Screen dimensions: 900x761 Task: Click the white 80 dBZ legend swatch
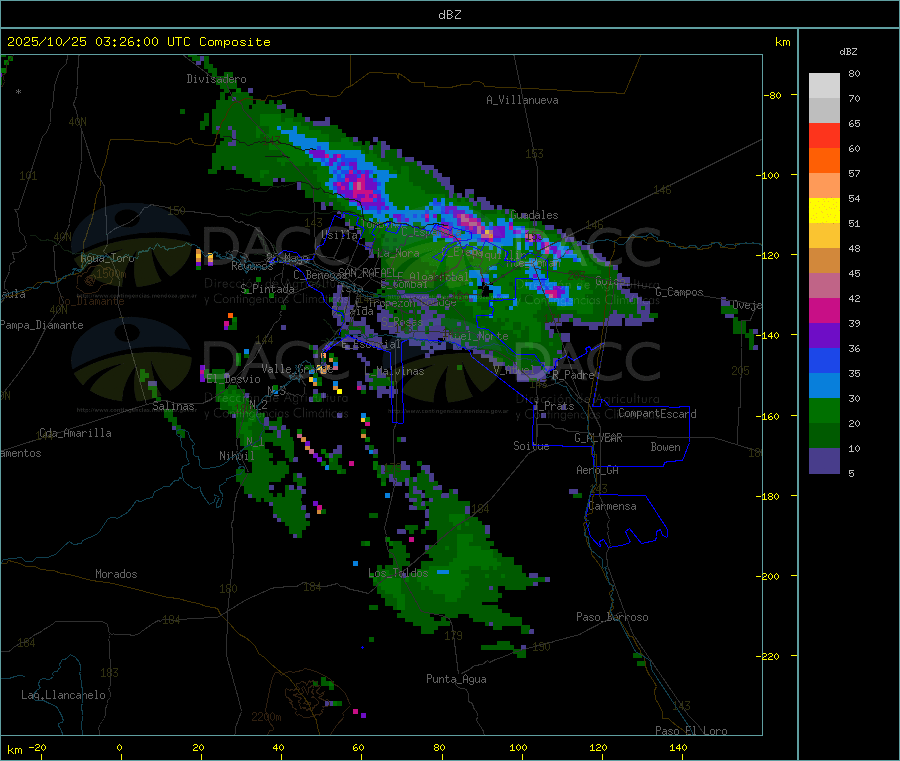click(824, 86)
